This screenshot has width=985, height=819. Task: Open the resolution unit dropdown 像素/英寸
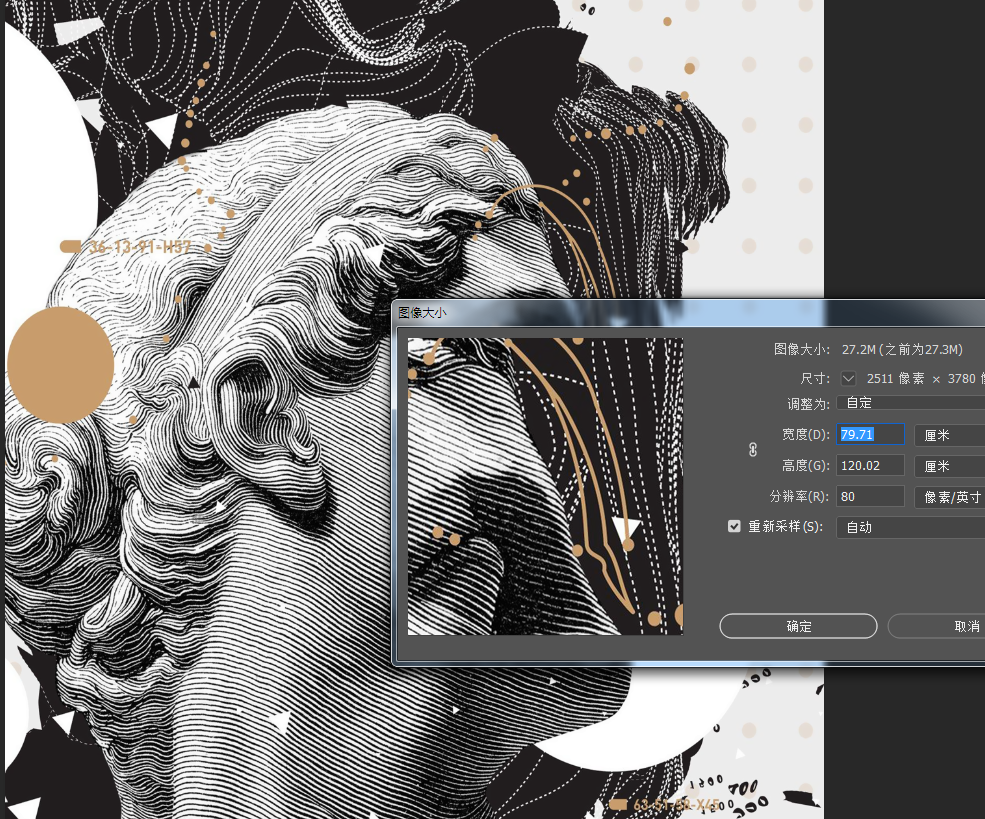[950, 497]
